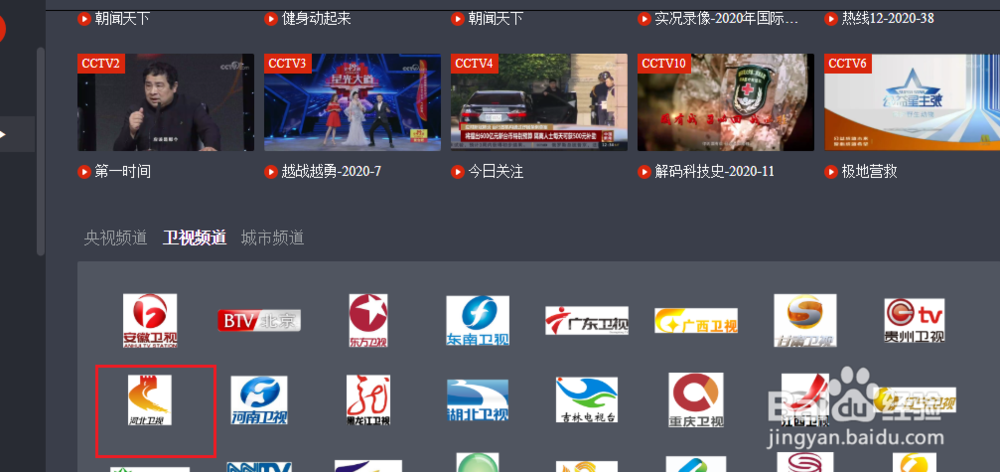Play the CCTV6 live thumbnail
Screen dimensions: 1000x472
point(912,102)
